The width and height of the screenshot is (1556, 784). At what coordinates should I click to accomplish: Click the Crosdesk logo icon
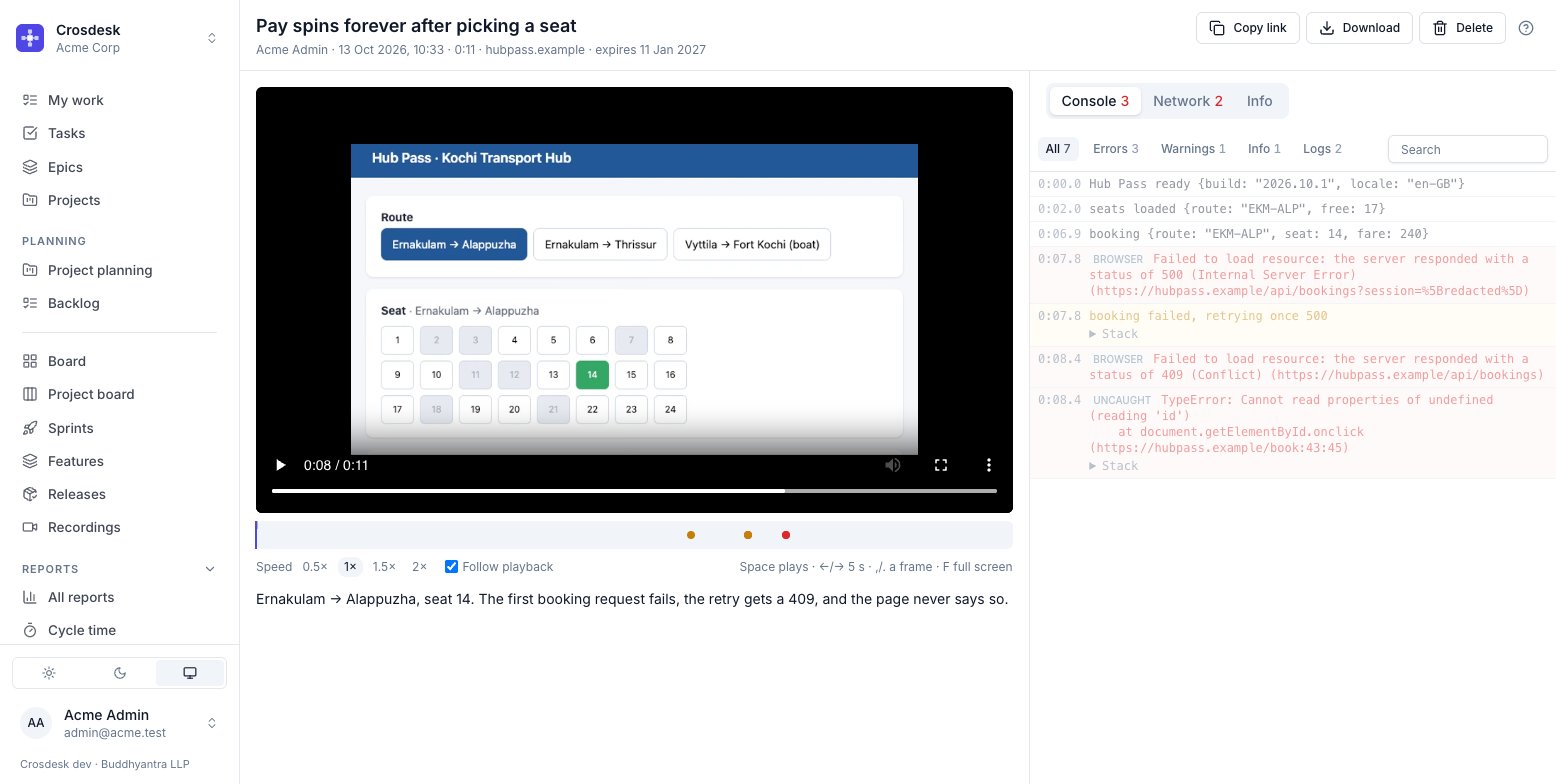30,38
